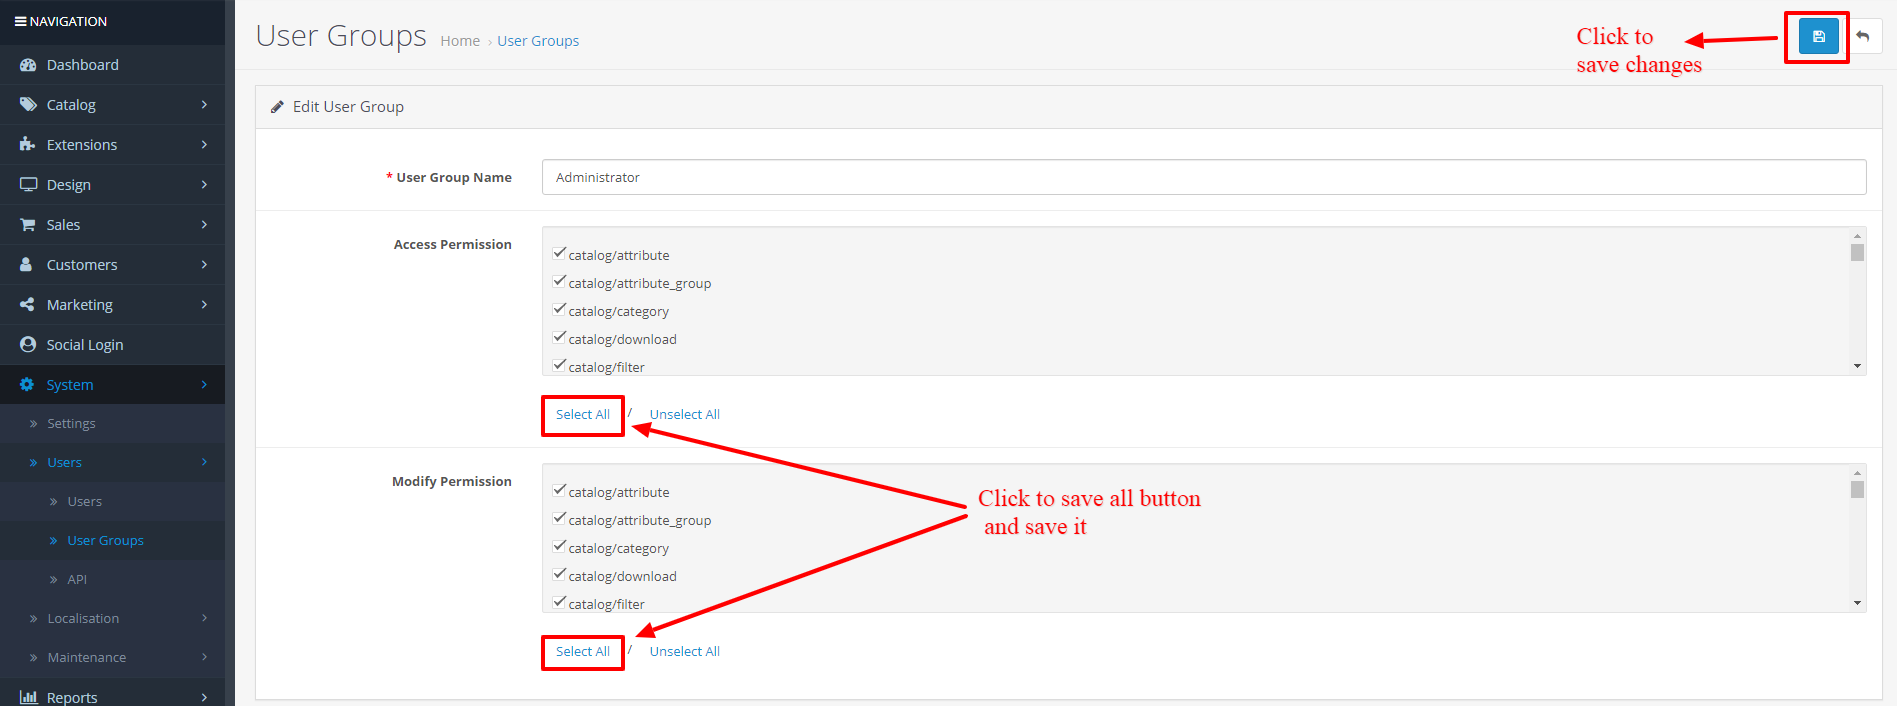Click the blue save floppy disk icon
1897x706 pixels.
[x=1818, y=37]
